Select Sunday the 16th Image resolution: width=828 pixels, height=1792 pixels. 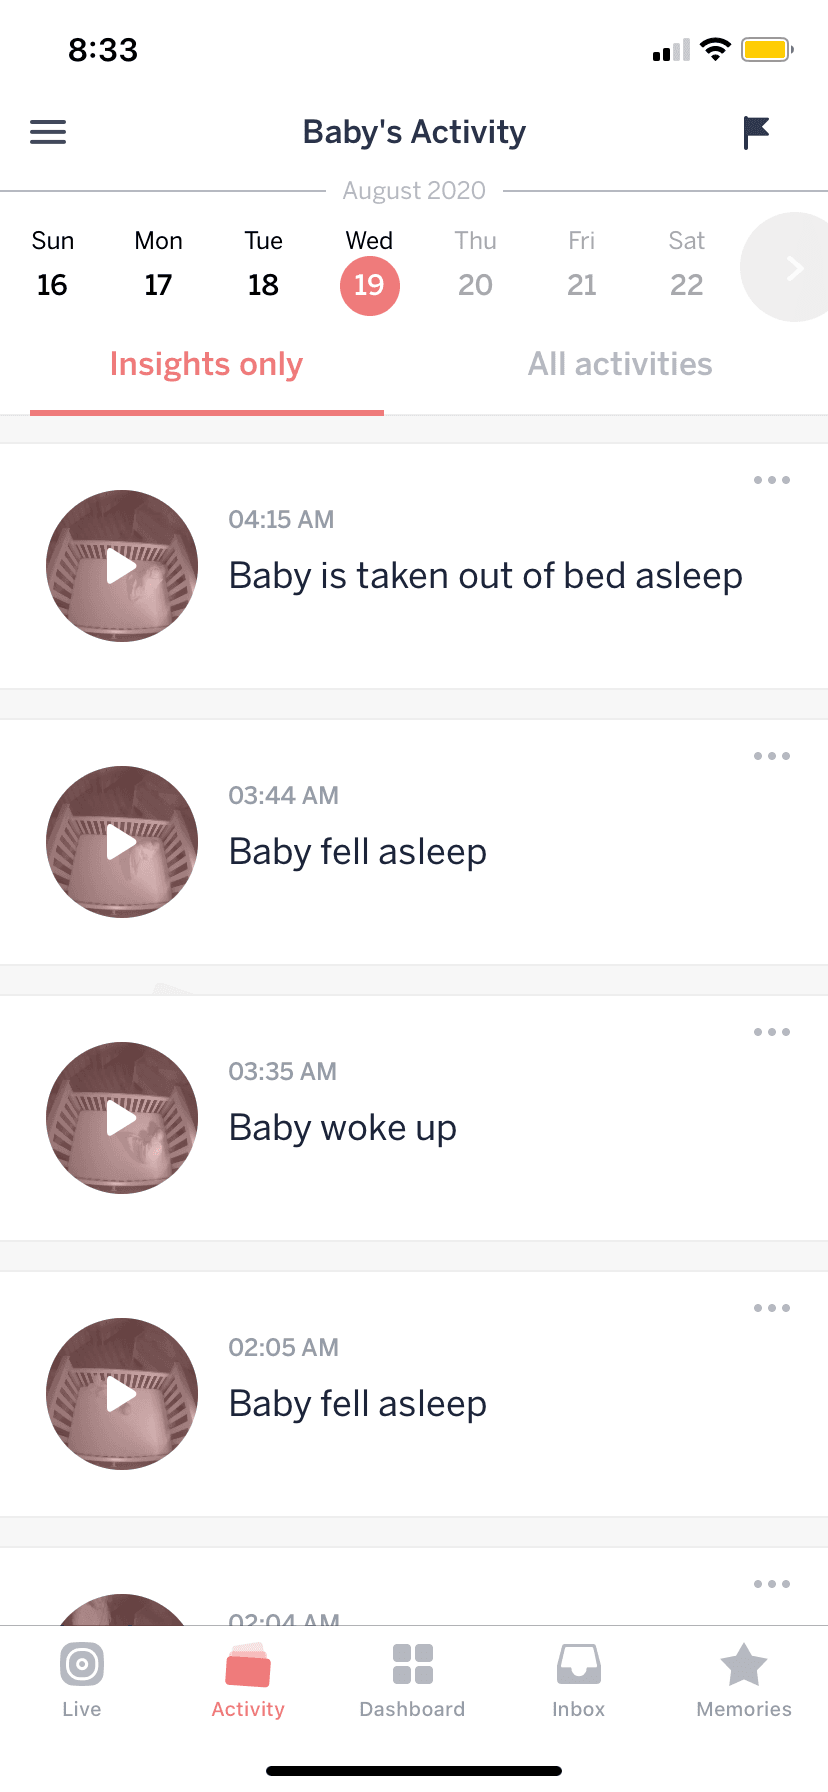(53, 285)
